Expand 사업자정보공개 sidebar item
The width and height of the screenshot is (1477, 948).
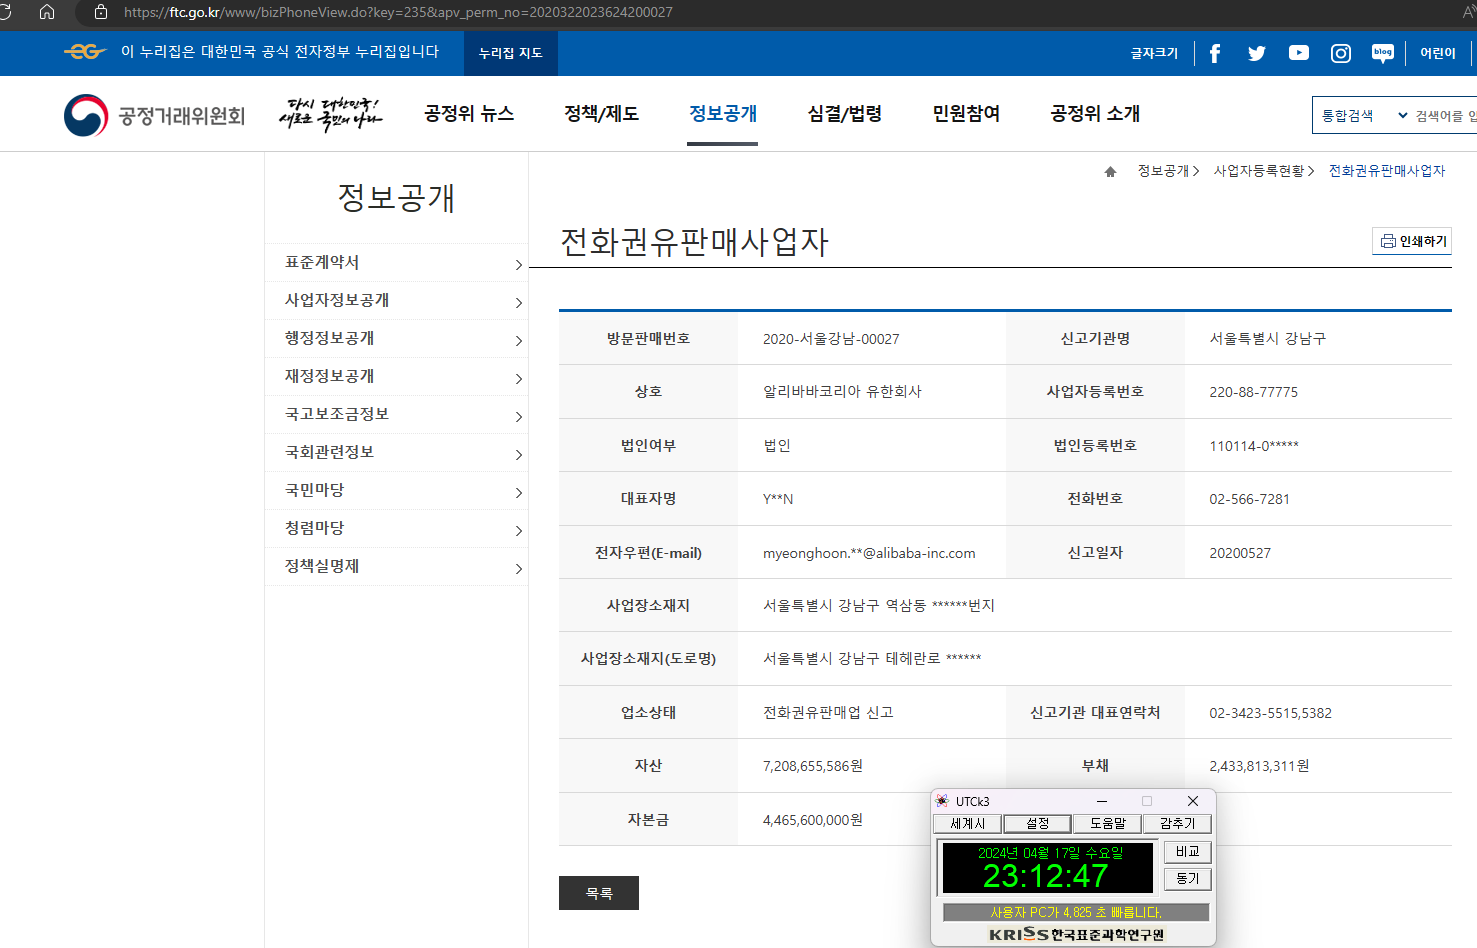point(397,301)
